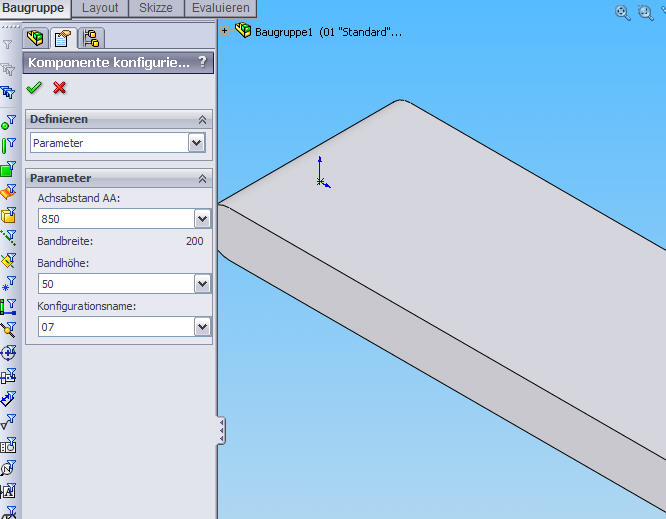The width and height of the screenshot is (666, 519).
Task: Click Zoom to Fit magnifier icon
Action: click(623, 13)
